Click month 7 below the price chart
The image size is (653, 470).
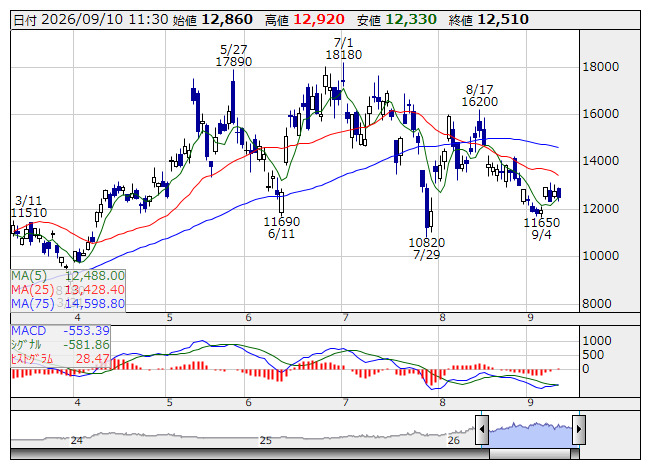[345, 318]
